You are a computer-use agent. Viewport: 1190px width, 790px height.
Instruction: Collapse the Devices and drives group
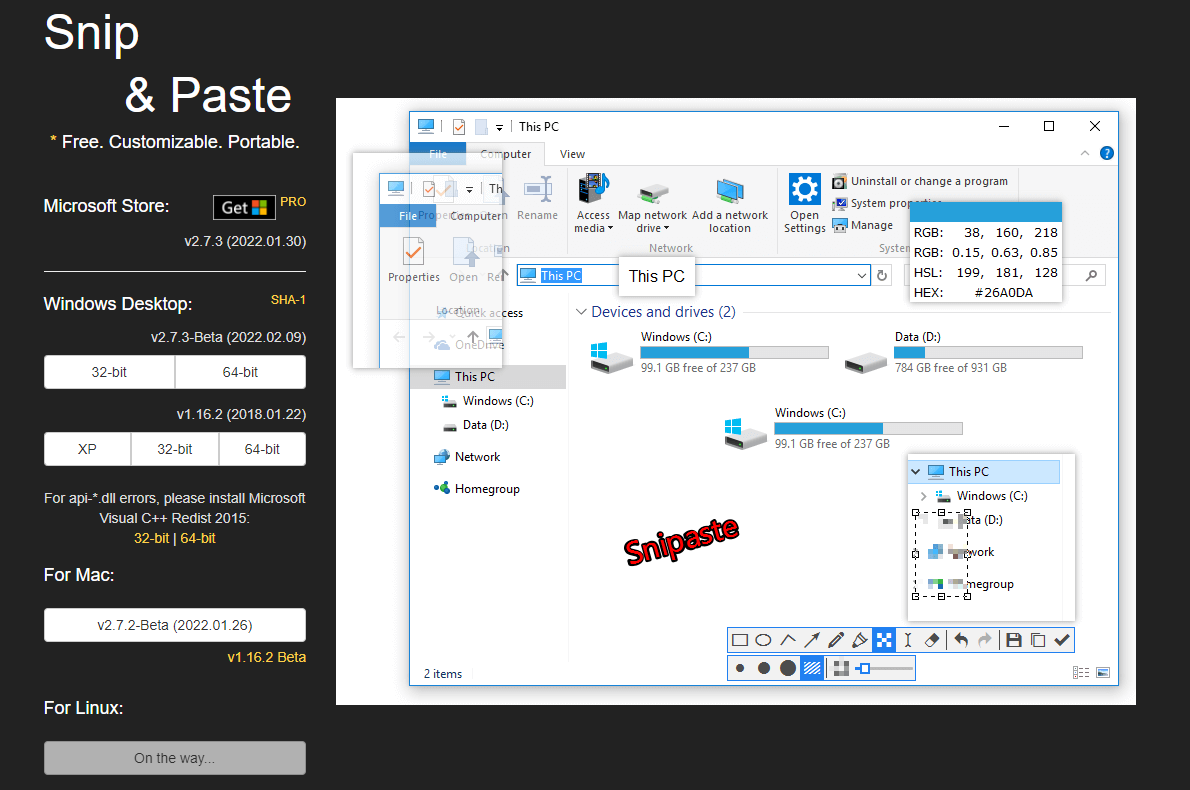pyautogui.click(x=581, y=312)
